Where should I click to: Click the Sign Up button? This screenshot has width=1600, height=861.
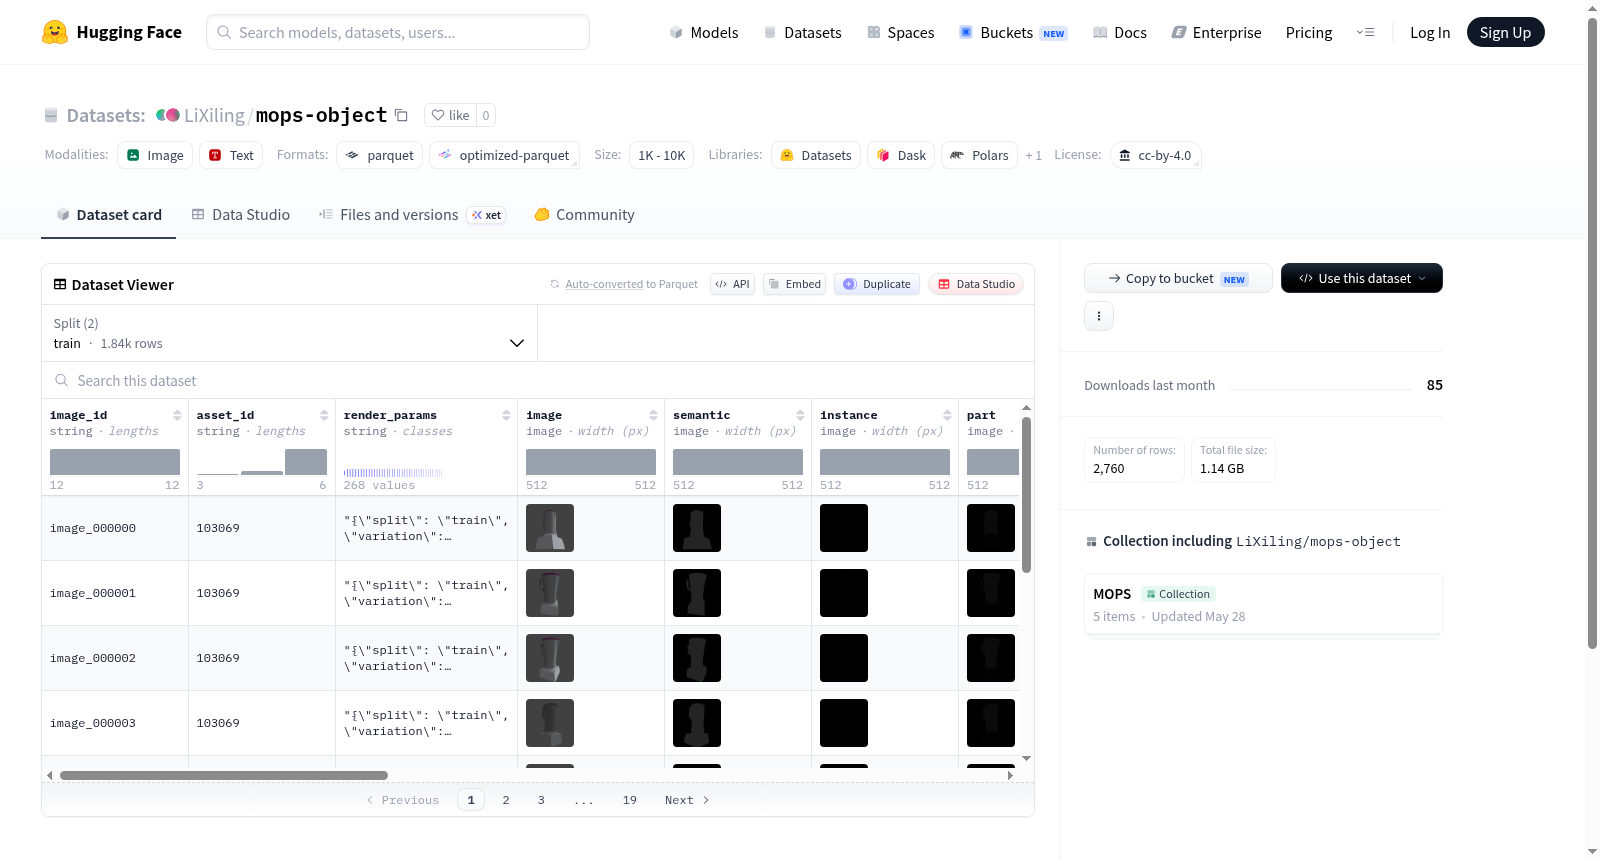click(1505, 32)
